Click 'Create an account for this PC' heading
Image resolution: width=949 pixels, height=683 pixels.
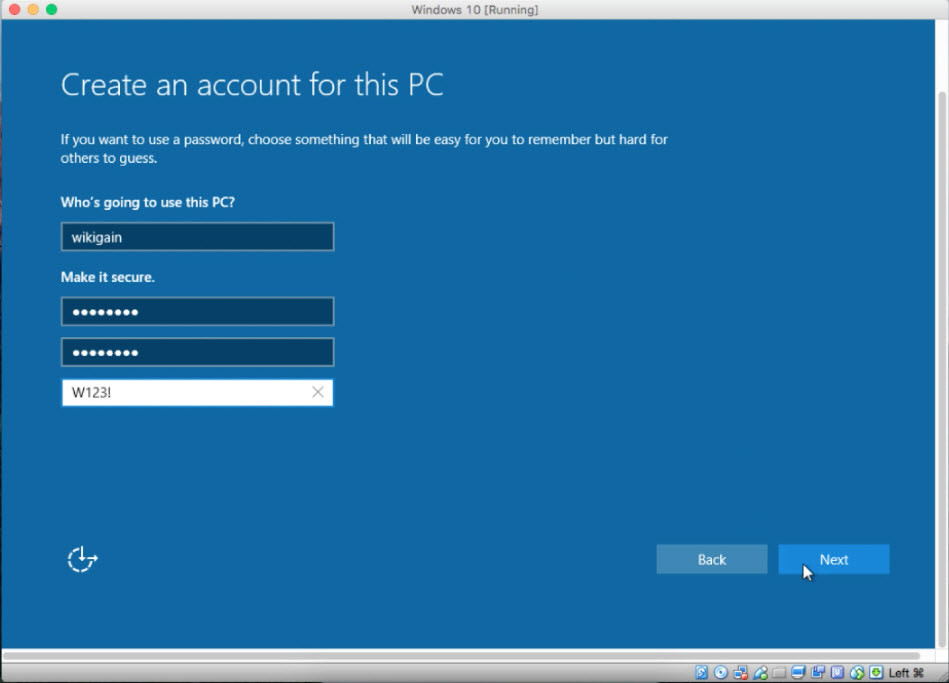(252, 85)
